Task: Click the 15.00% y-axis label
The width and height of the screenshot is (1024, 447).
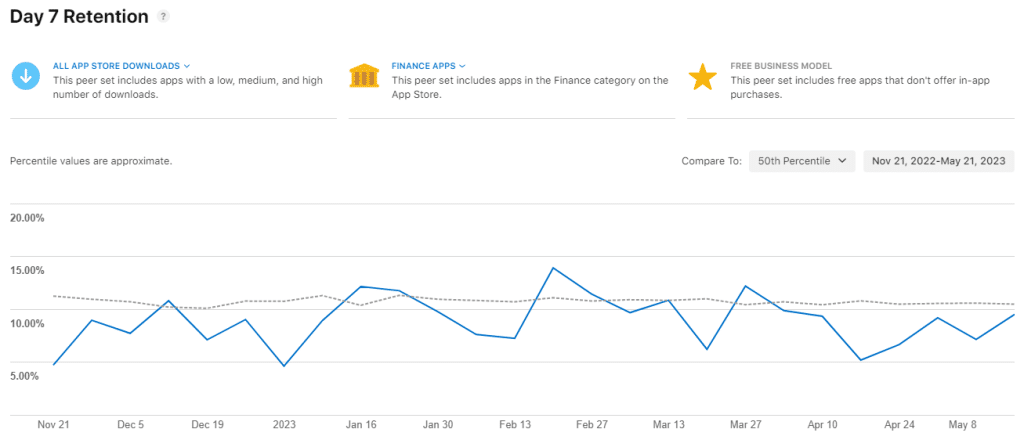Action: point(27,270)
